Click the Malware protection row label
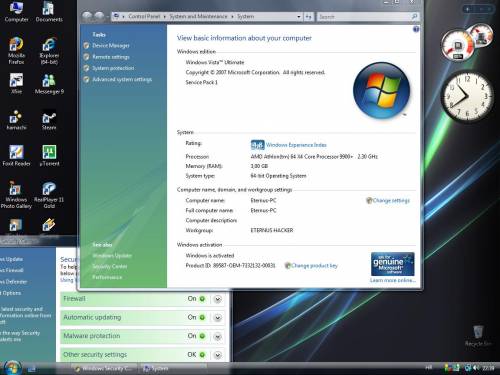The height and width of the screenshot is (375, 500). (x=92, y=336)
